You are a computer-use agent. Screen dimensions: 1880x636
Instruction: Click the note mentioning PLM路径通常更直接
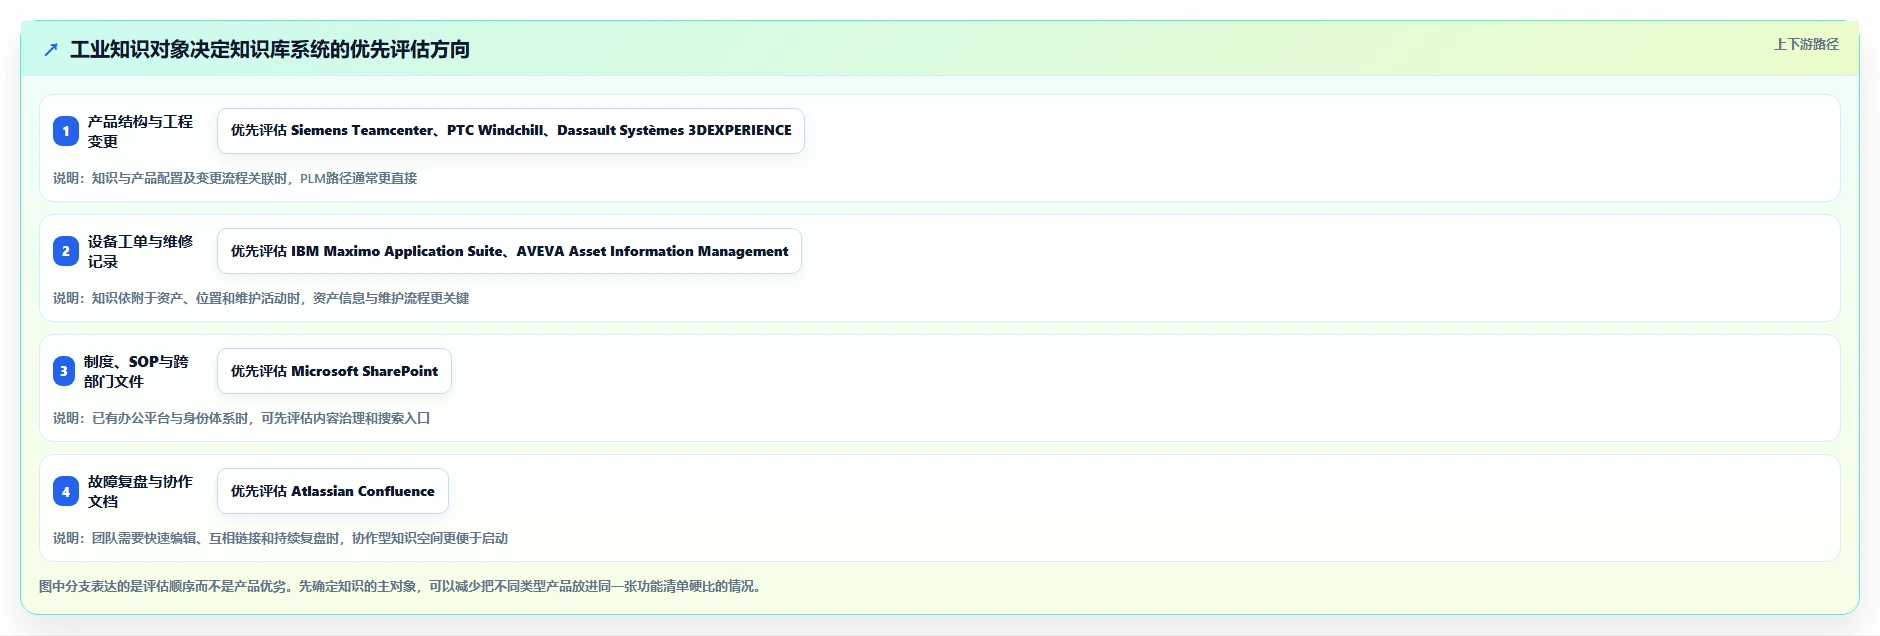tap(235, 178)
